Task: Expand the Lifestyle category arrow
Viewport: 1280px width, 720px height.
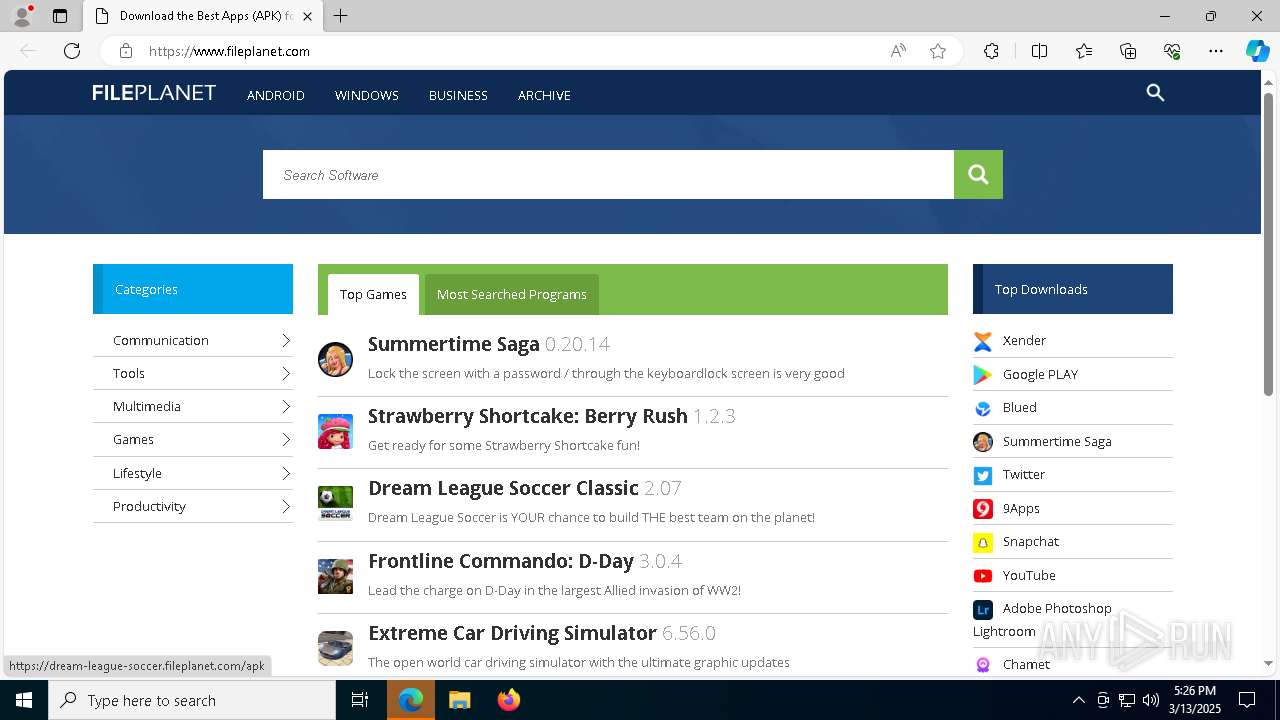Action: (x=285, y=474)
